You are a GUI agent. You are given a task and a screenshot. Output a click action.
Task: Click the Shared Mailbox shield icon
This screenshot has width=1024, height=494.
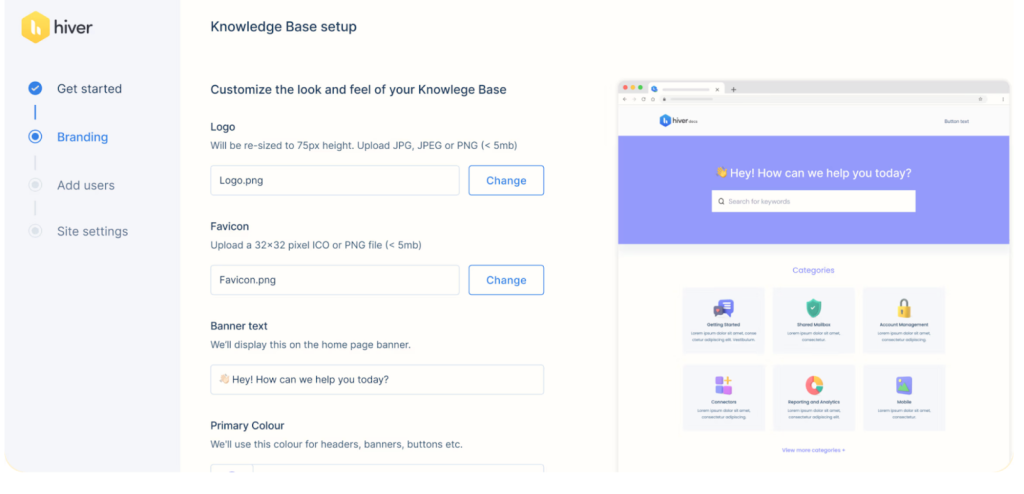(814, 308)
